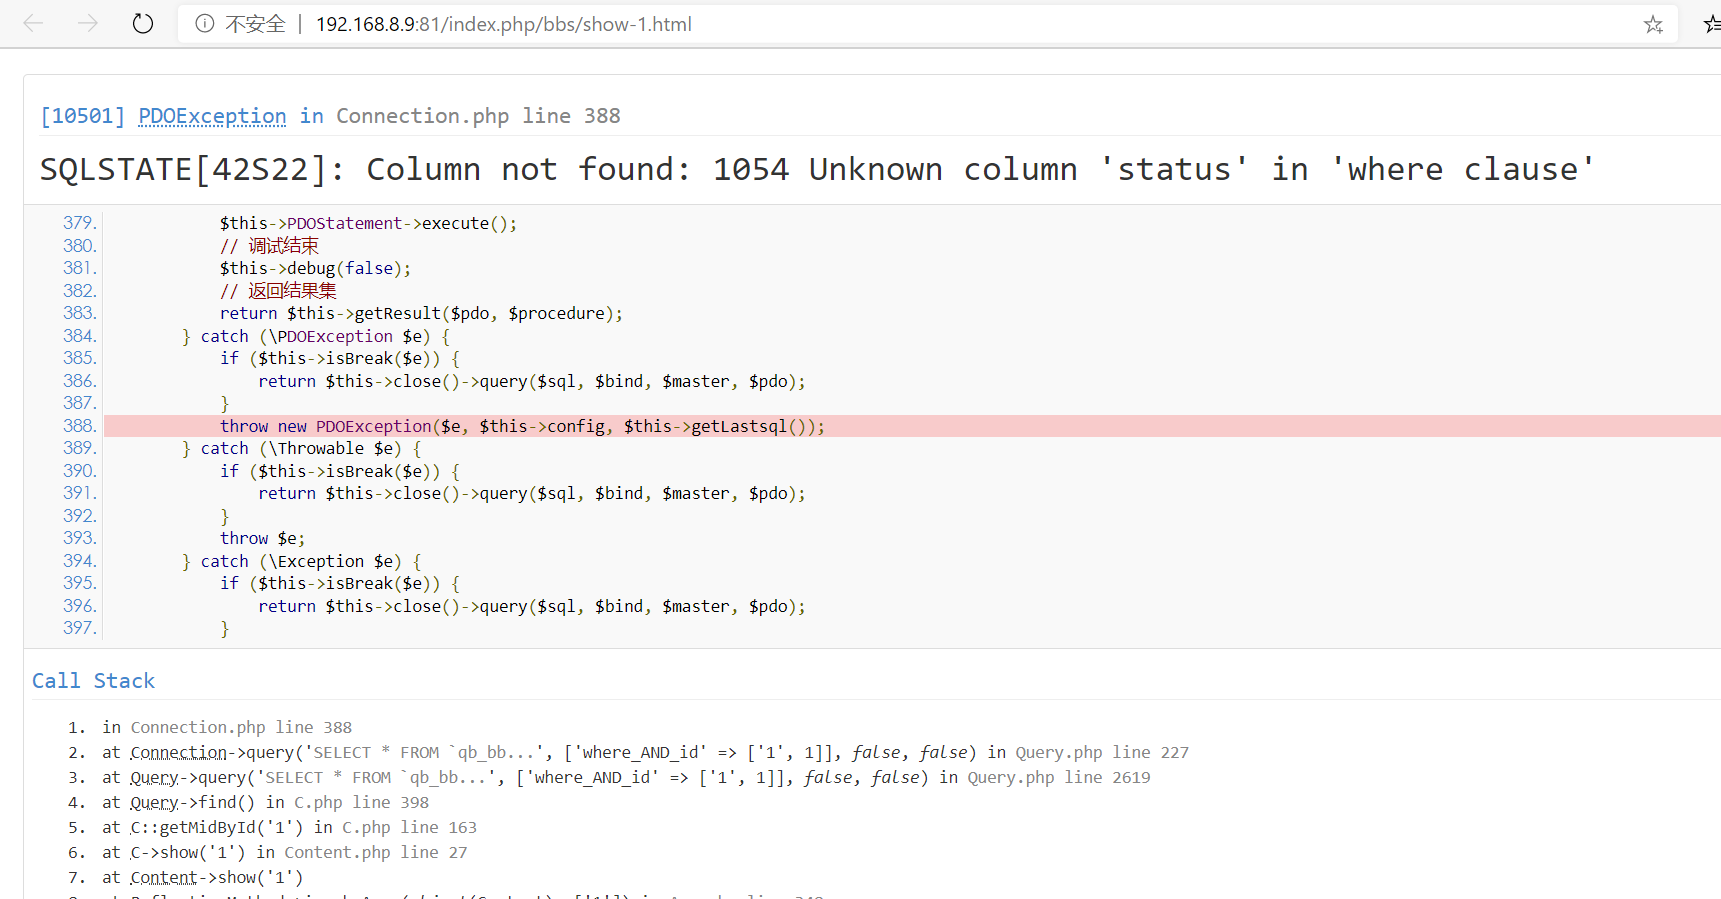Click the 不安全 security warning label
Screen dimensions: 1721x899
click(x=255, y=24)
